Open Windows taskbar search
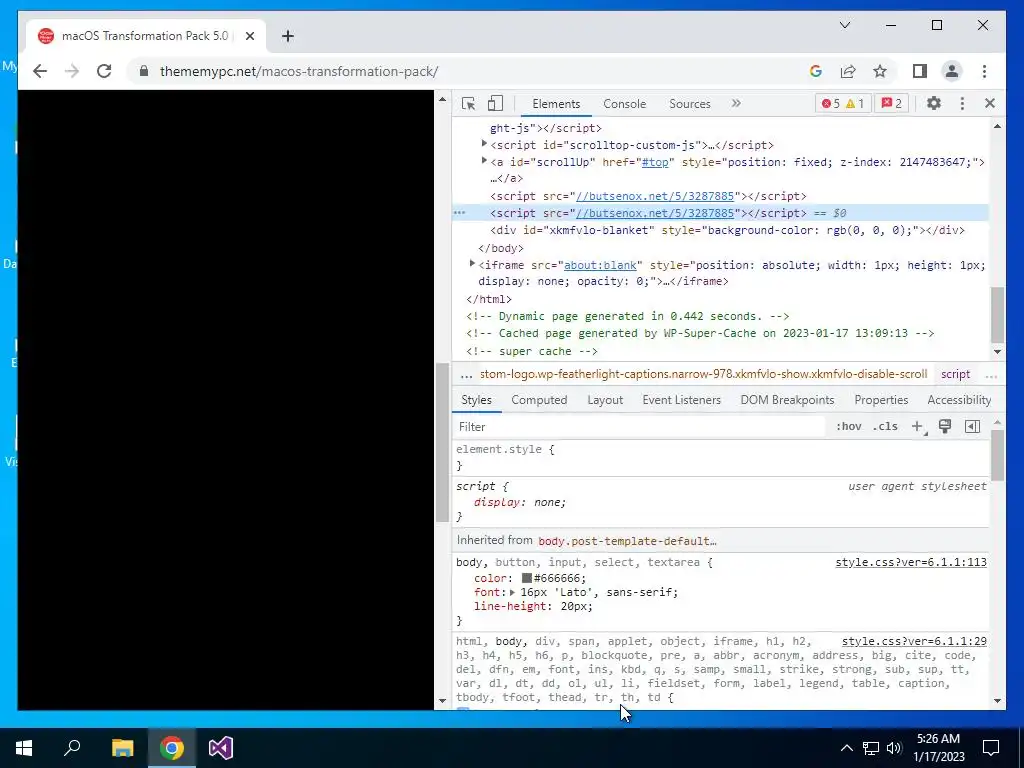1024x768 pixels. (x=72, y=748)
